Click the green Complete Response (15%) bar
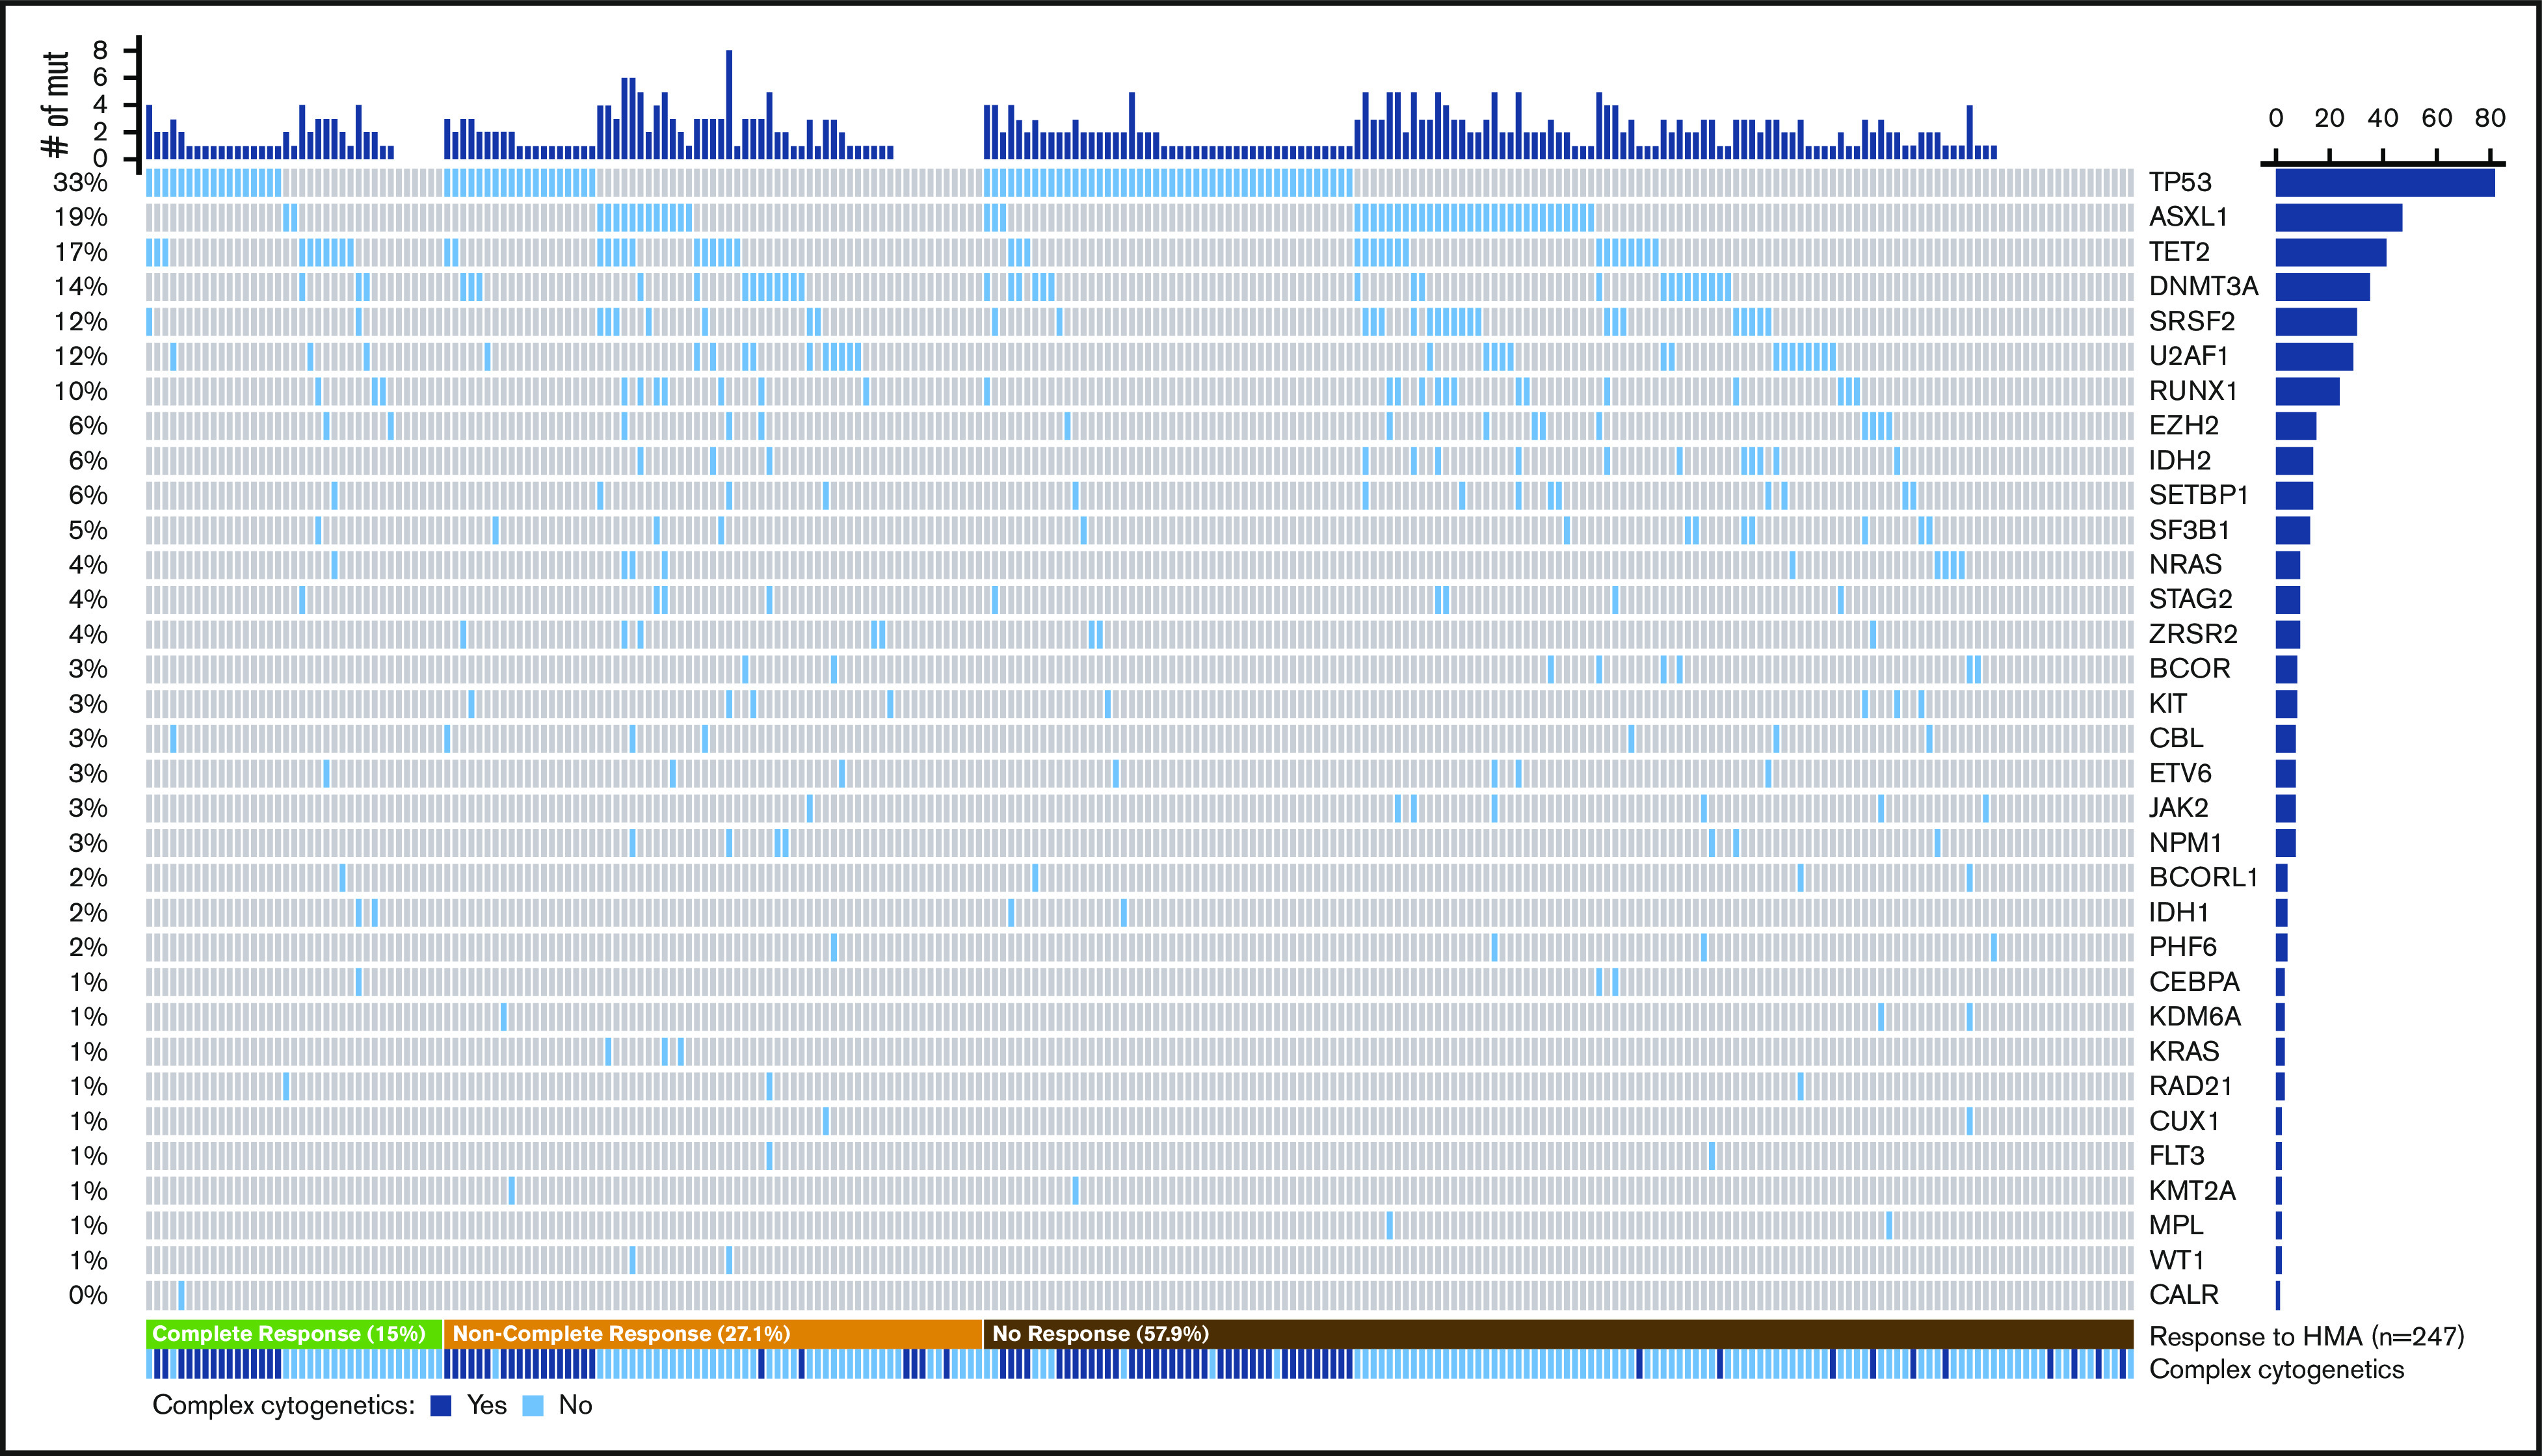This screenshot has width=2542, height=1456. [294, 1334]
